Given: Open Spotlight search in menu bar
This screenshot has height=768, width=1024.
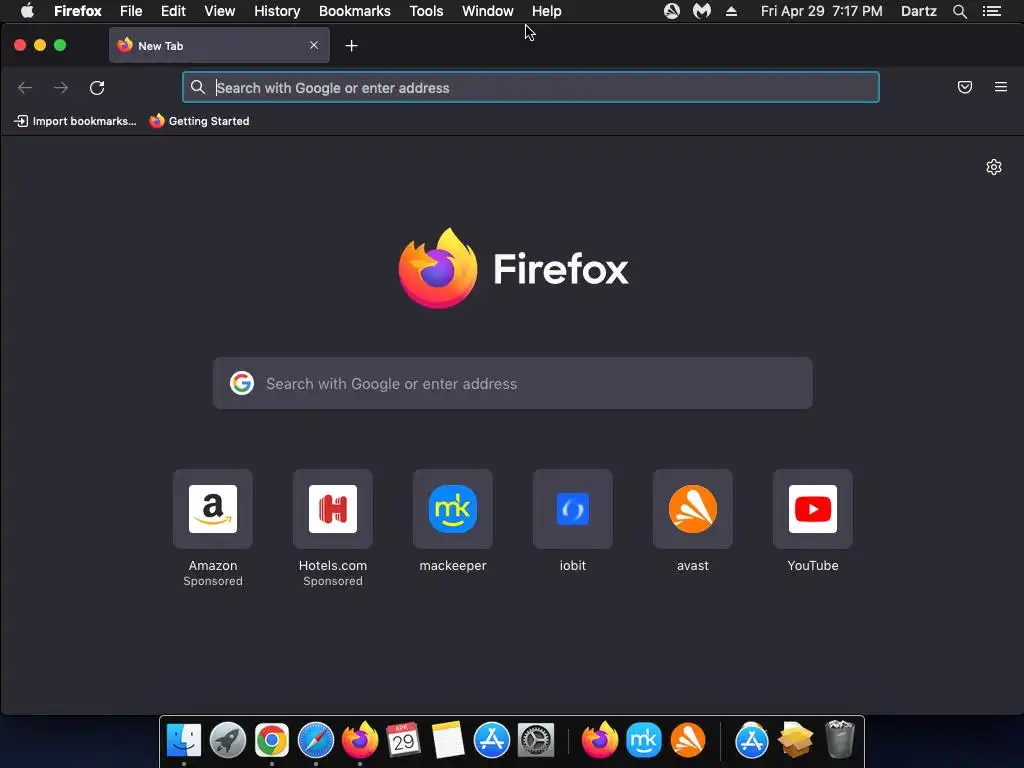Looking at the screenshot, I should 959,11.
